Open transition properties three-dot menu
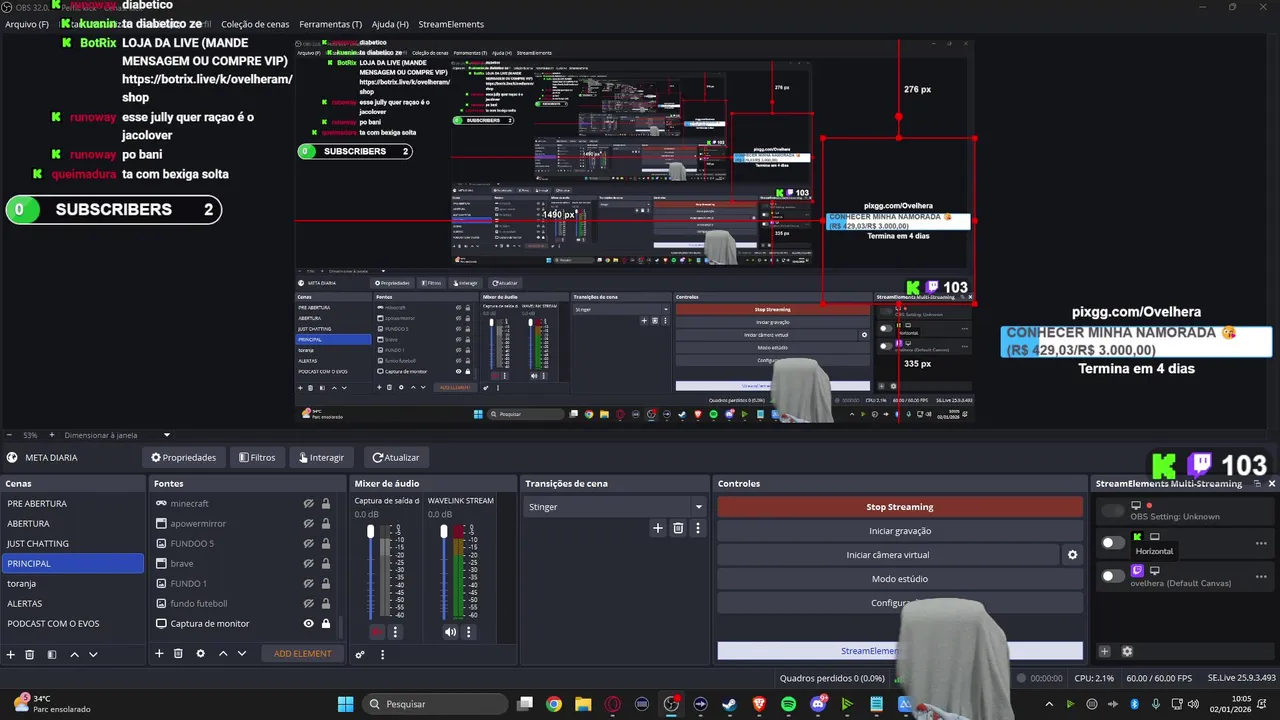Image resolution: width=1280 pixels, height=720 pixels. tap(698, 528)
